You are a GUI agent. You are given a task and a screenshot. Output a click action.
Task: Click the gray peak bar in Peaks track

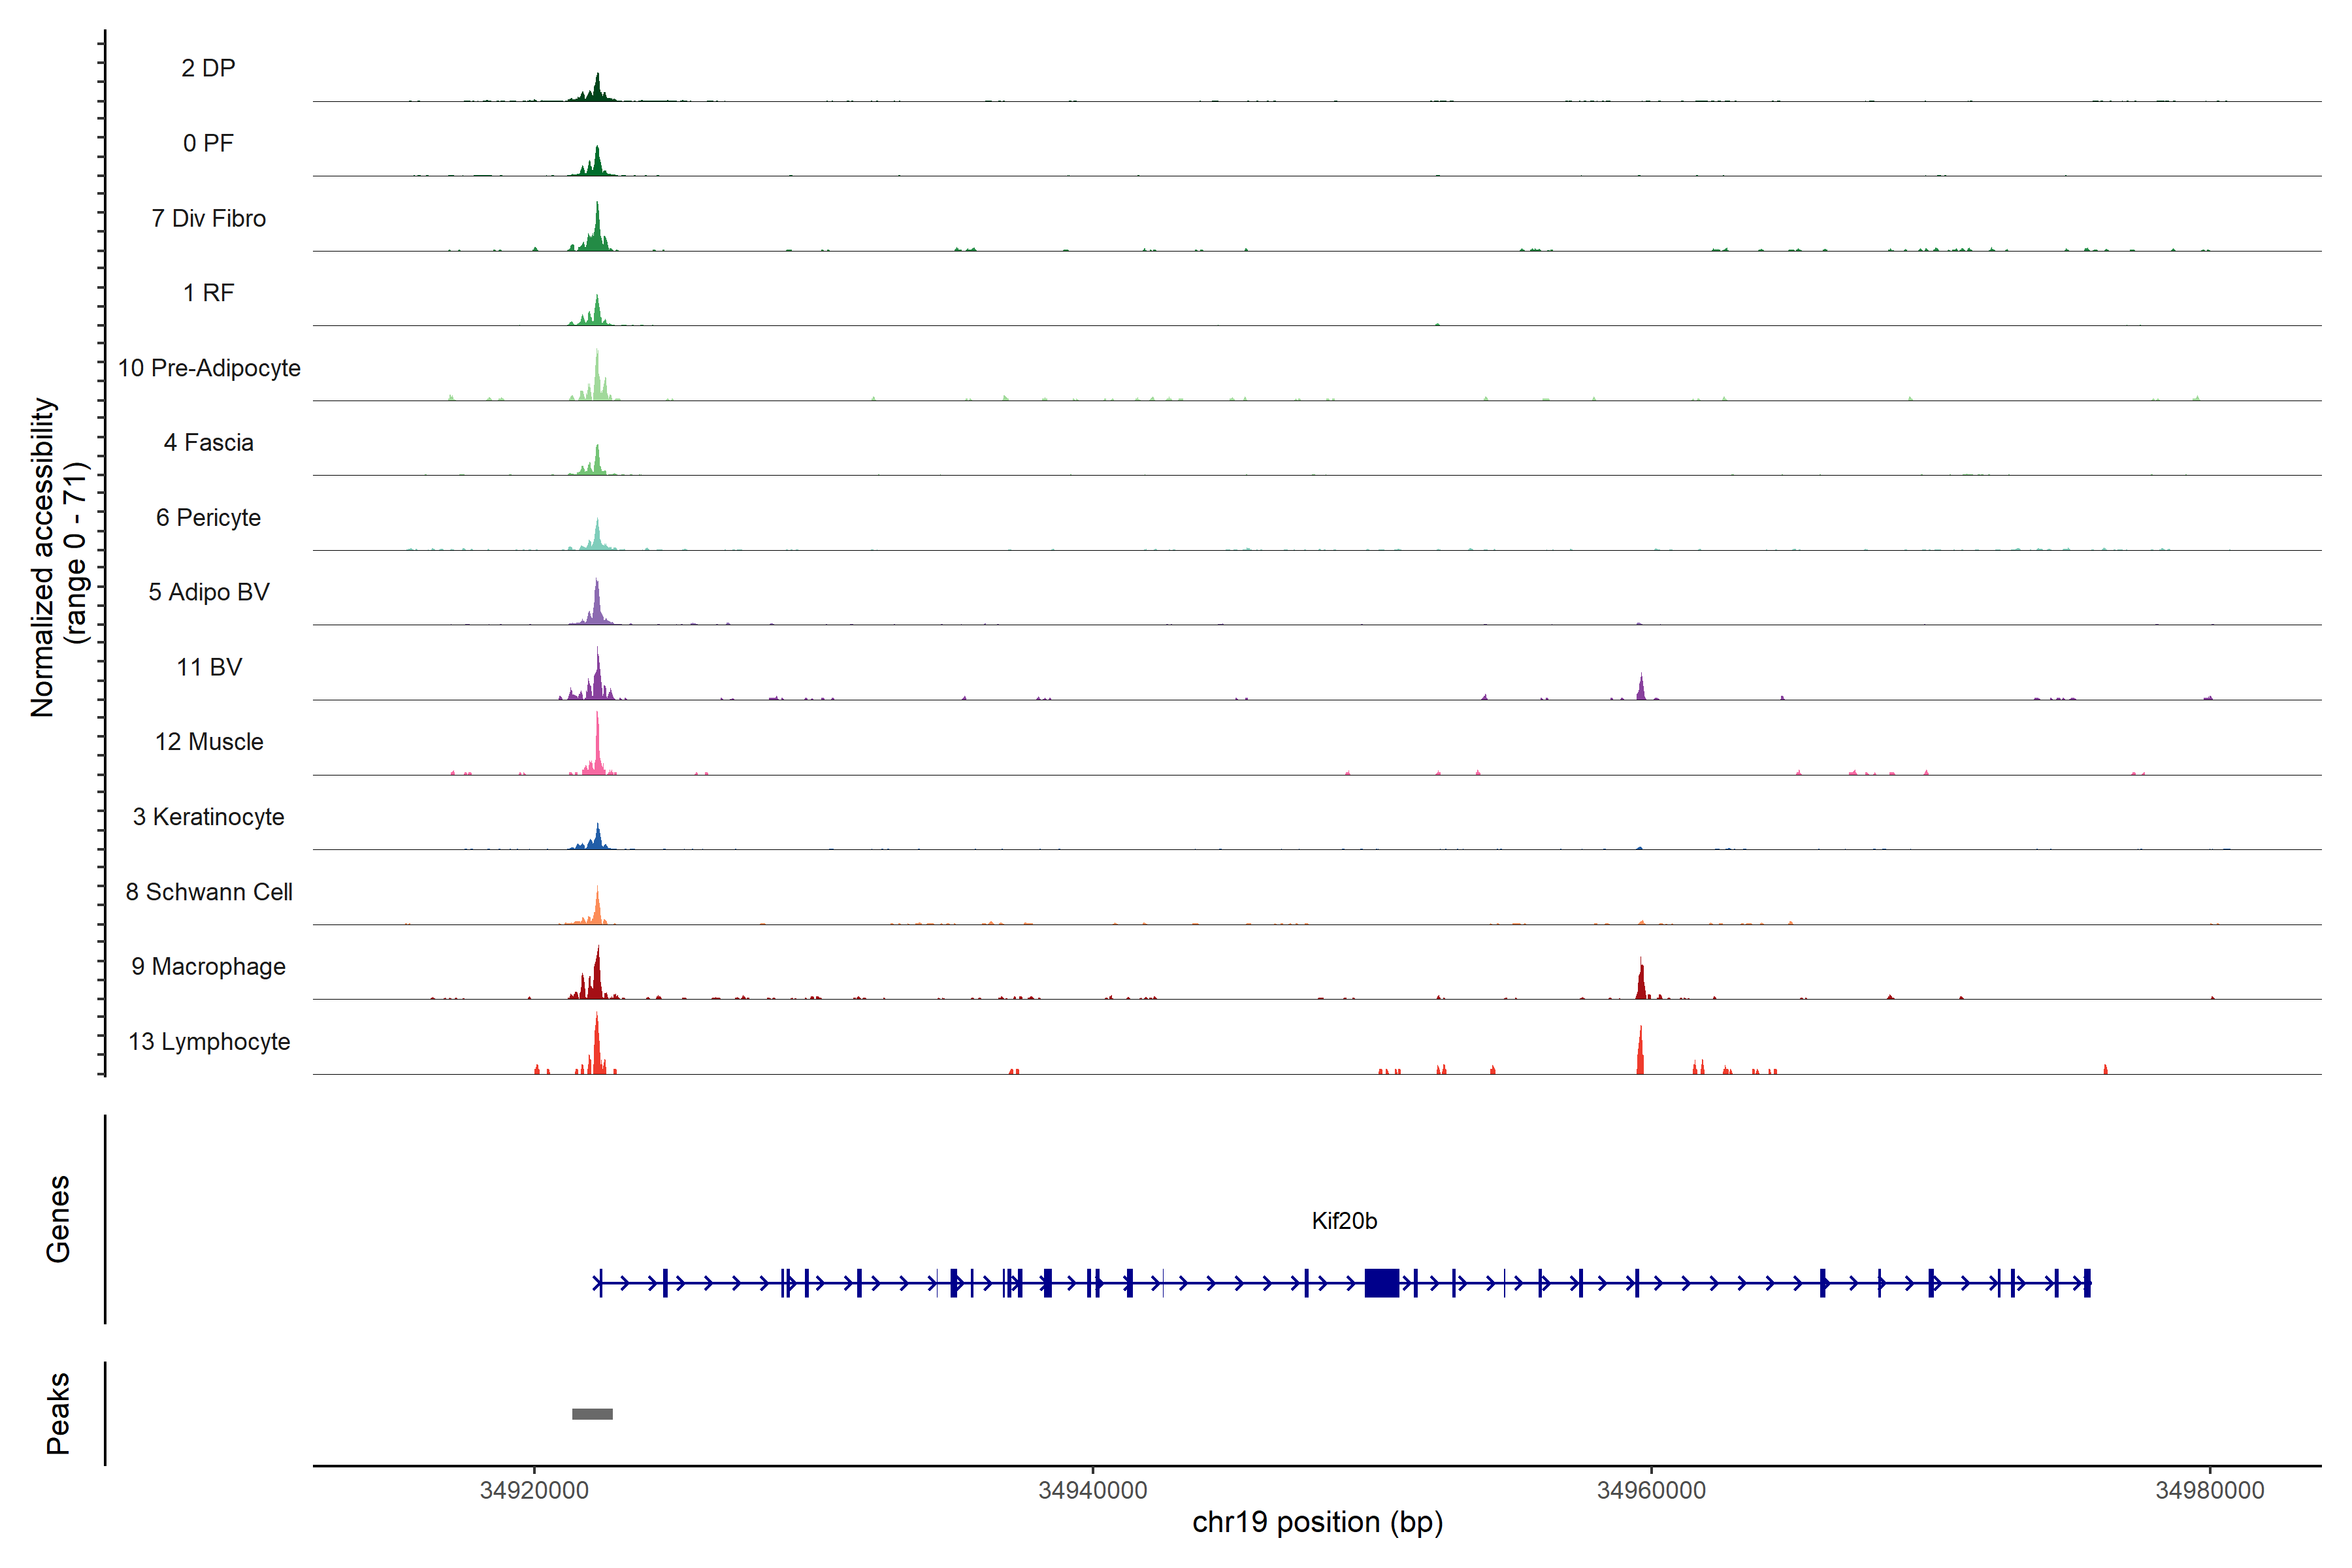coord(592,1413)
